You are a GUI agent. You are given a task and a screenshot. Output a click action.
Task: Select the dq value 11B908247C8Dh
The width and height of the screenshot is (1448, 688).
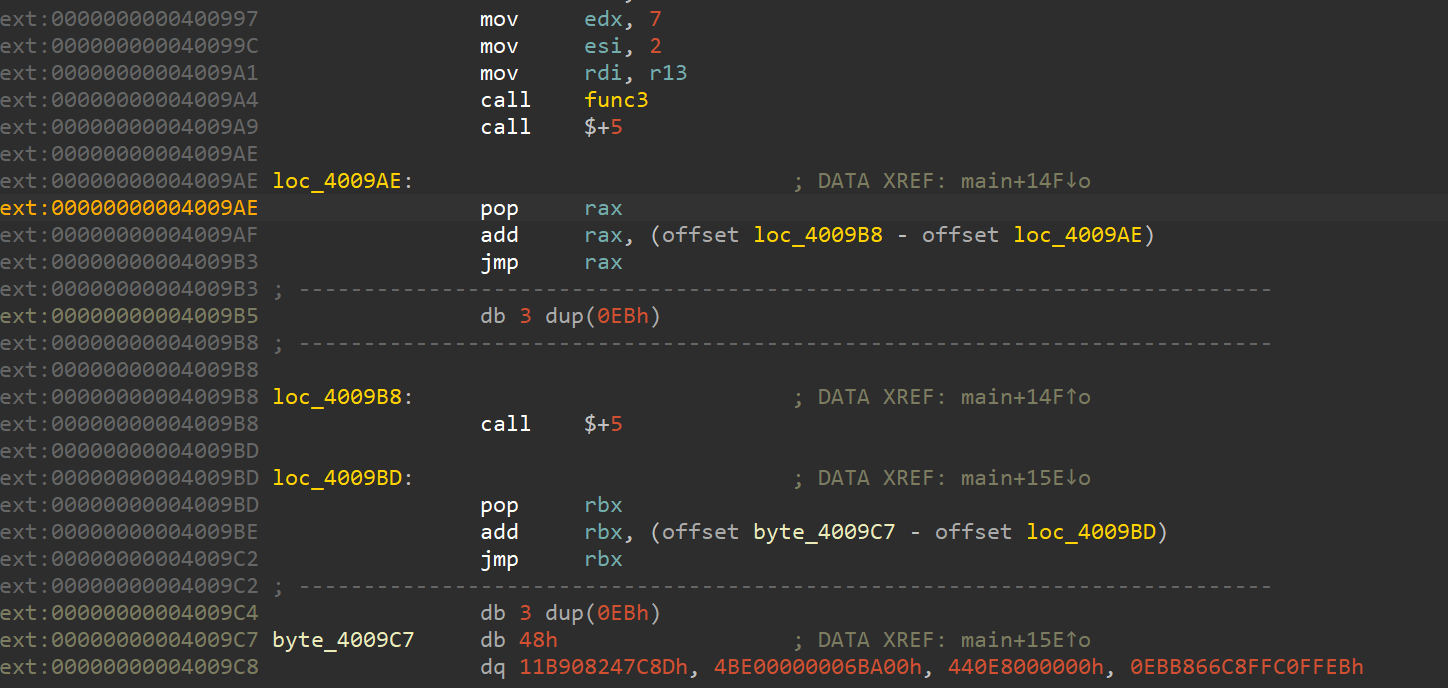(604, 667)
